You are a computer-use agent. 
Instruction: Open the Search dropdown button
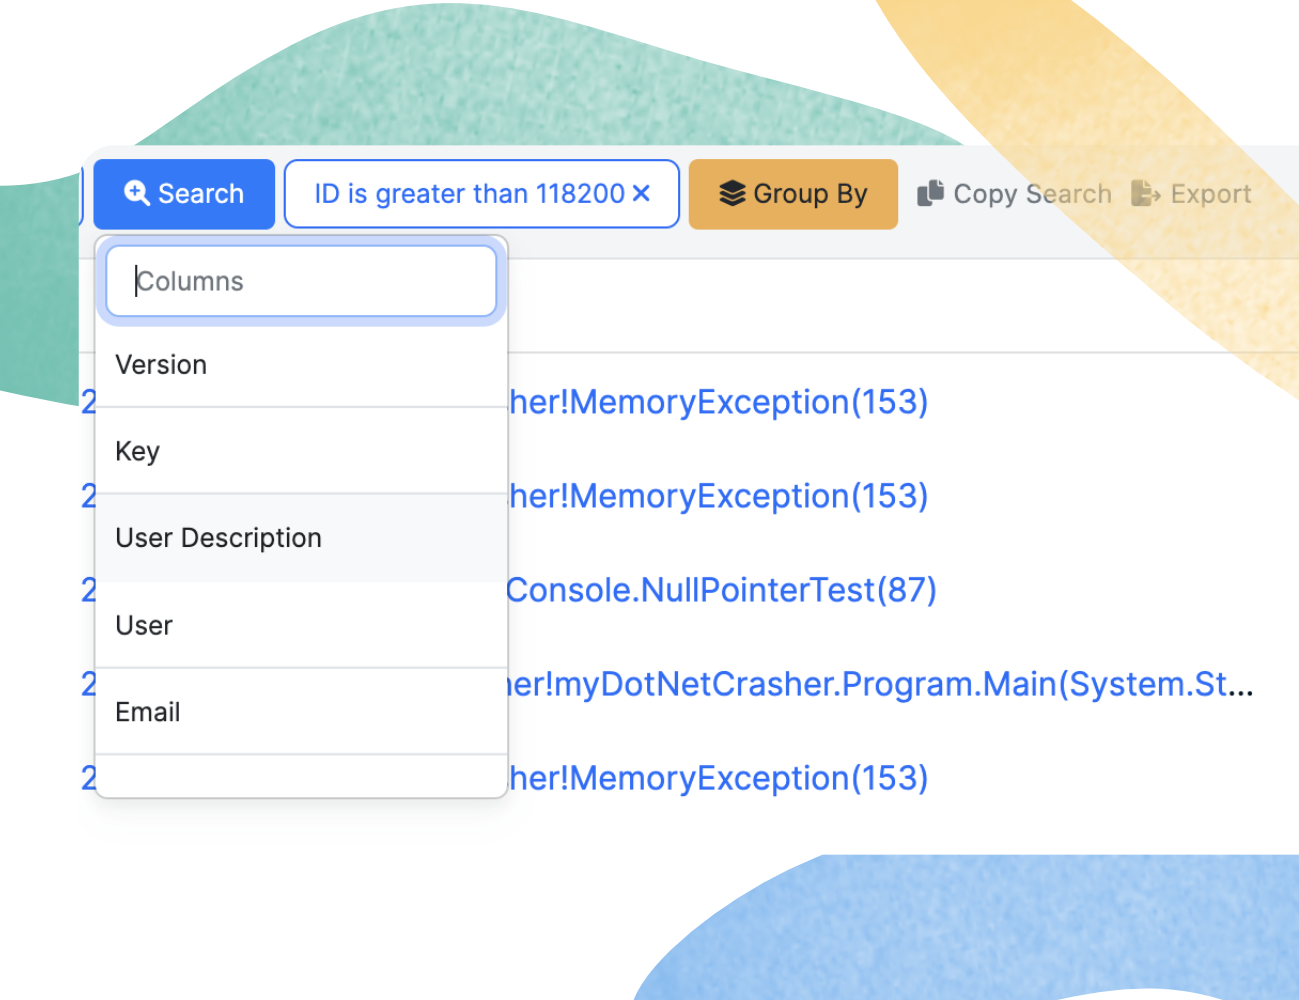pyautogui.click(x=184, y=194)
